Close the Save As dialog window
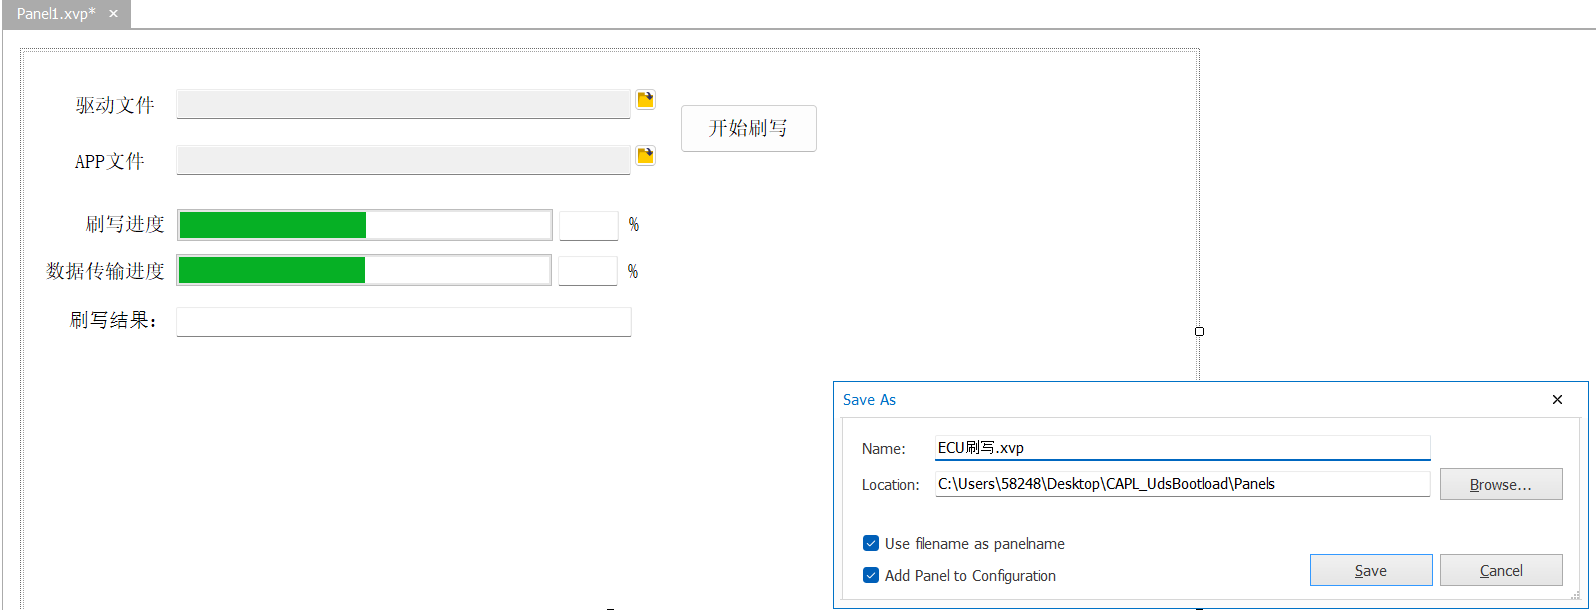The height and width of the screenshot is (610, 1596). click(1557, 399)
